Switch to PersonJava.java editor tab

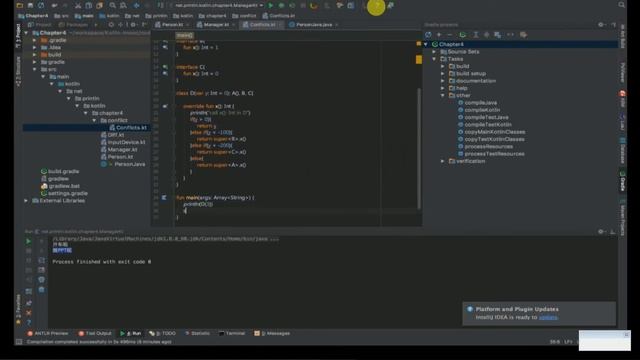click(x=313, y=25)
